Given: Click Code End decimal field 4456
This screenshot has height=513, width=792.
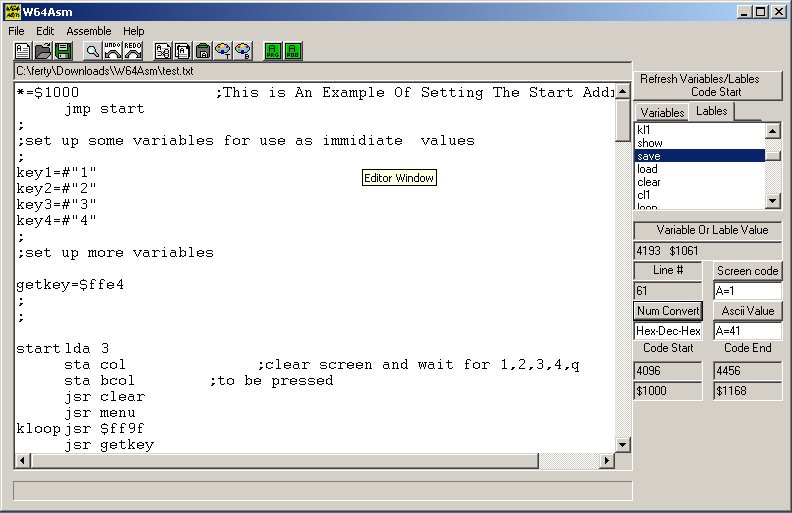Looking at the screenshot, I should tap(748, 371).
